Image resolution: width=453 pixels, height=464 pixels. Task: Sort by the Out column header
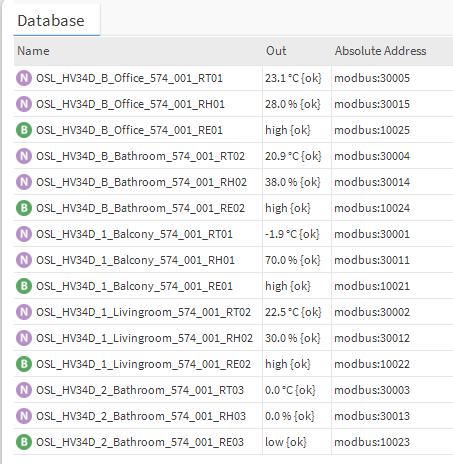click(276, 51)
